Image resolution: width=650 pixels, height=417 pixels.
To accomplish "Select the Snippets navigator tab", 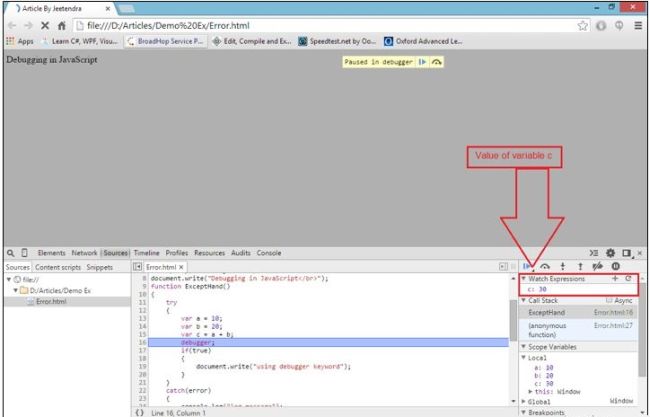I will [x=99, y=267].
